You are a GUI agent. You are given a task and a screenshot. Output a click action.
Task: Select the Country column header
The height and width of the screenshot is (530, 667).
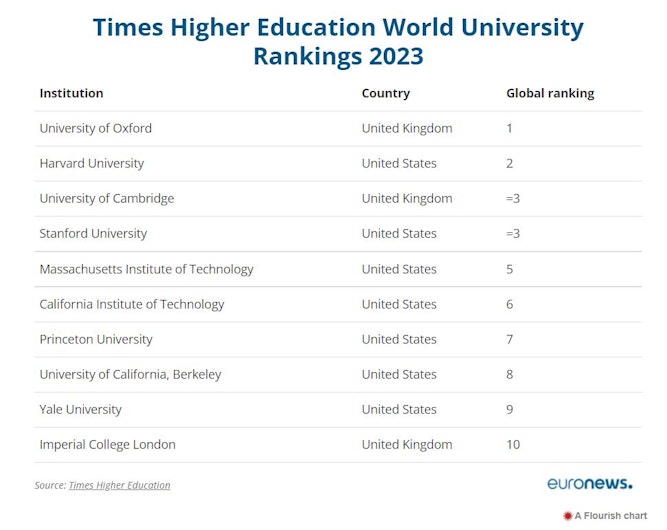tap(386, 93)
